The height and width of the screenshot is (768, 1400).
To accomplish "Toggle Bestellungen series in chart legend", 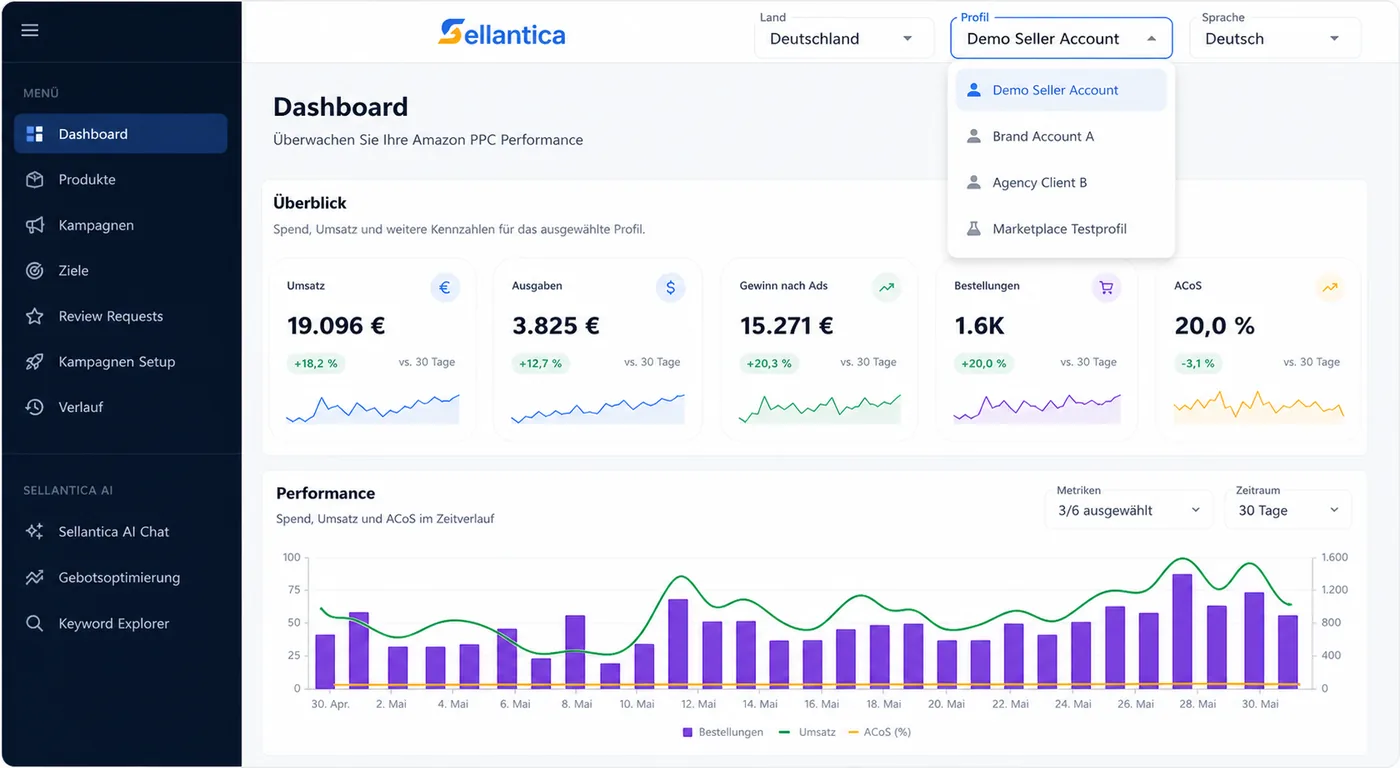I will (723, 732).
